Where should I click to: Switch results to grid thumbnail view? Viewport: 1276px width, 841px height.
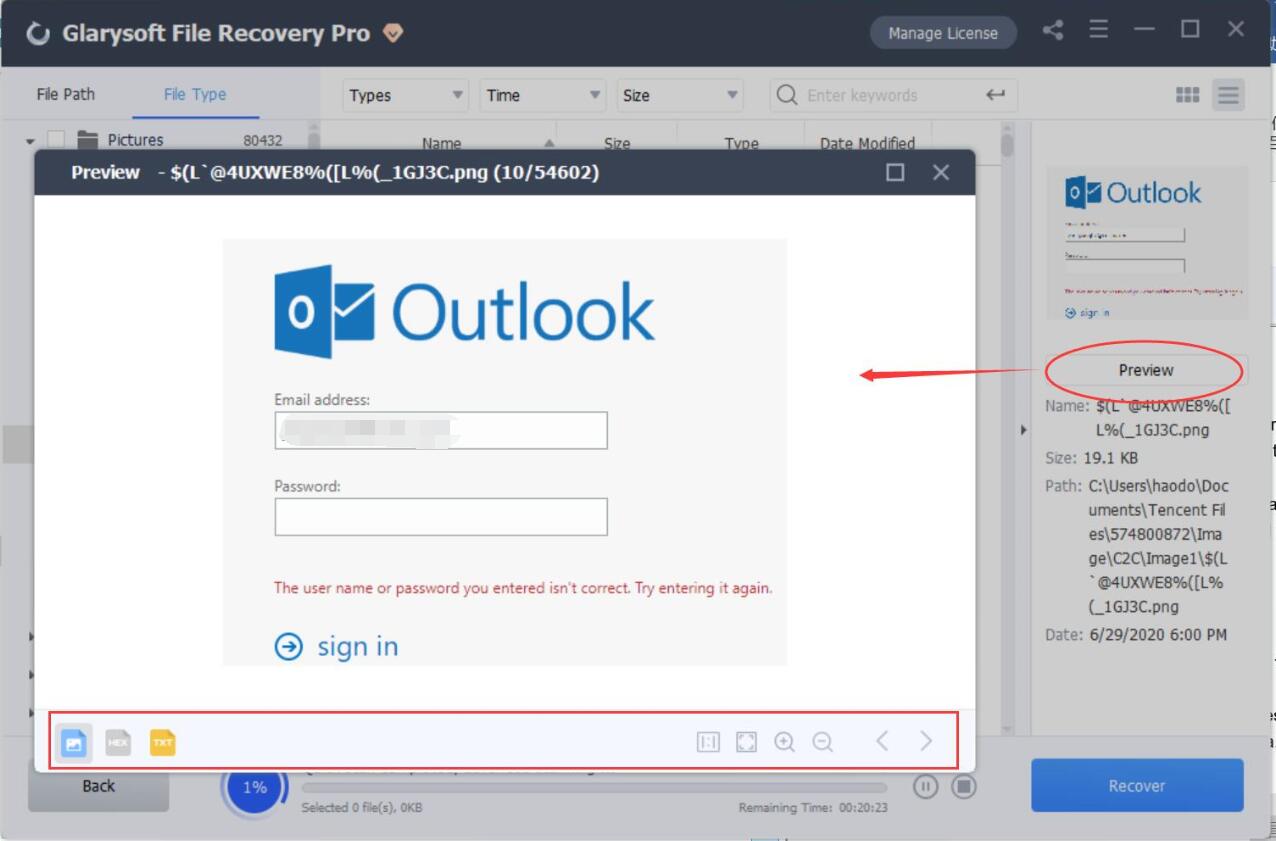[x=1187, y=95]
